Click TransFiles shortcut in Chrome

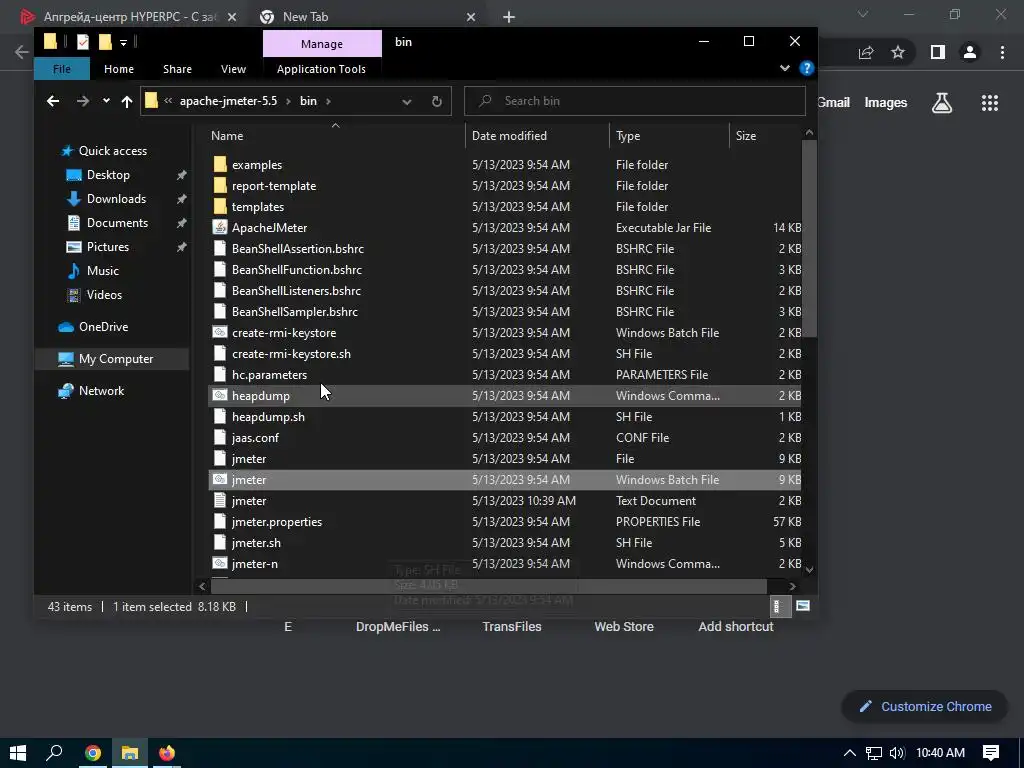pos(511,626)
